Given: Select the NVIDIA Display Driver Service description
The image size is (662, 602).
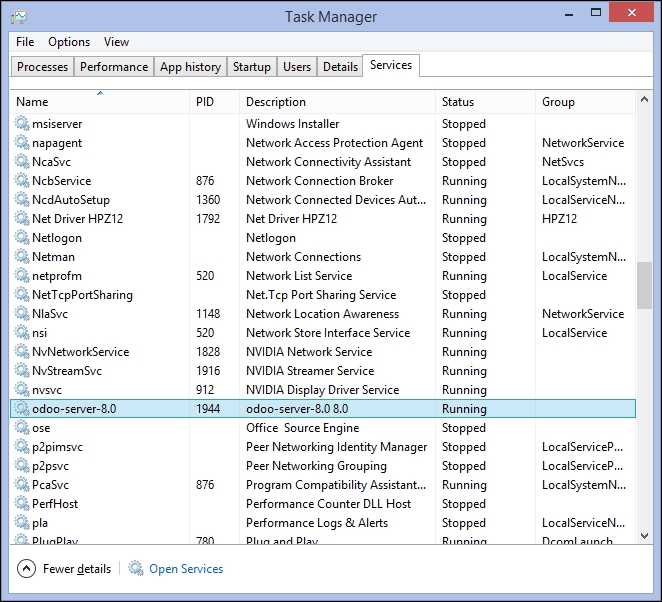Looking at the screenshot, I should tap(323, 390).
